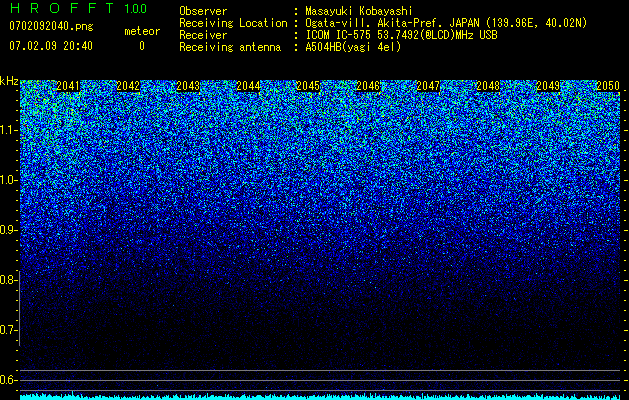Click the 0.8 frequency axis label

8,280
